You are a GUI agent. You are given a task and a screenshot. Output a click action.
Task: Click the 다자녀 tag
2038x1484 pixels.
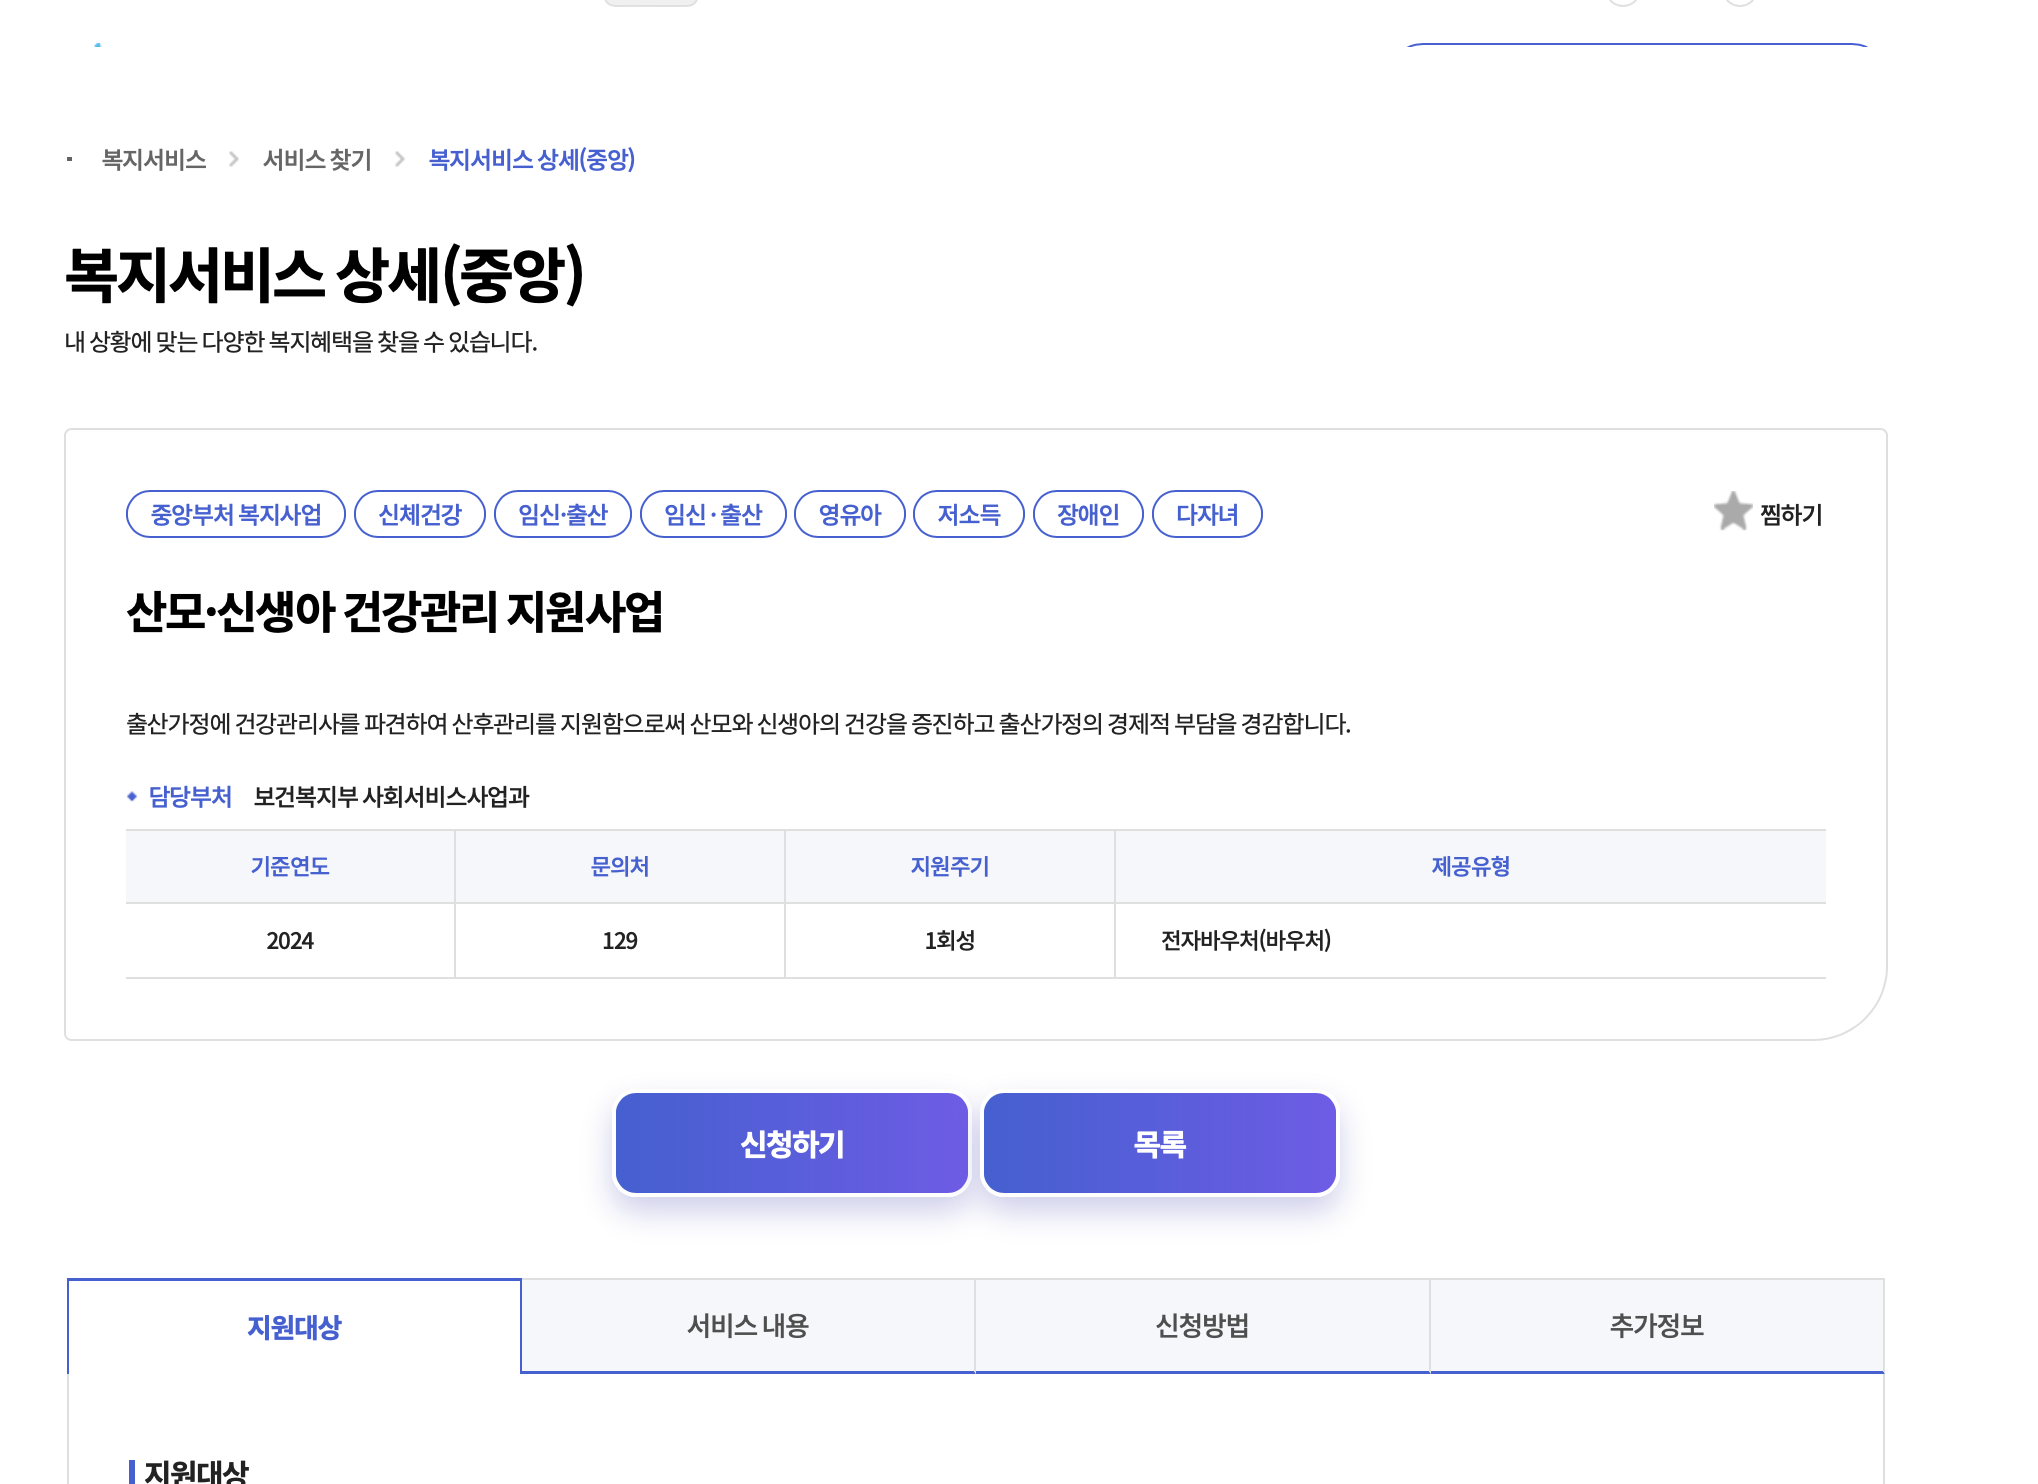[1207, 515]
